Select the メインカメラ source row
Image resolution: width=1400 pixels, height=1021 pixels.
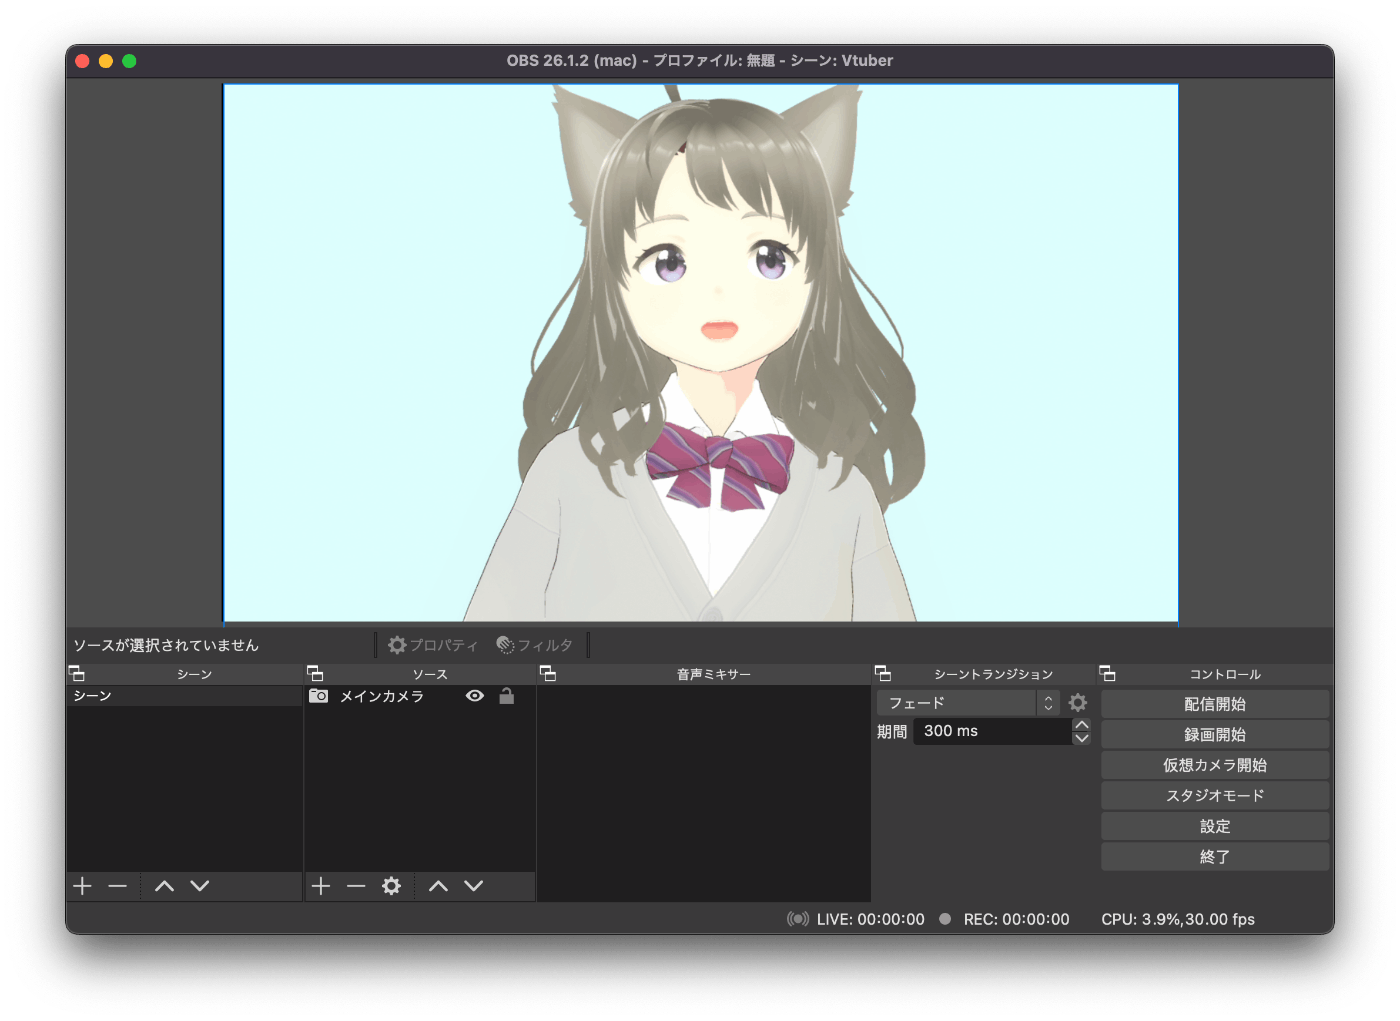point(420,696)
